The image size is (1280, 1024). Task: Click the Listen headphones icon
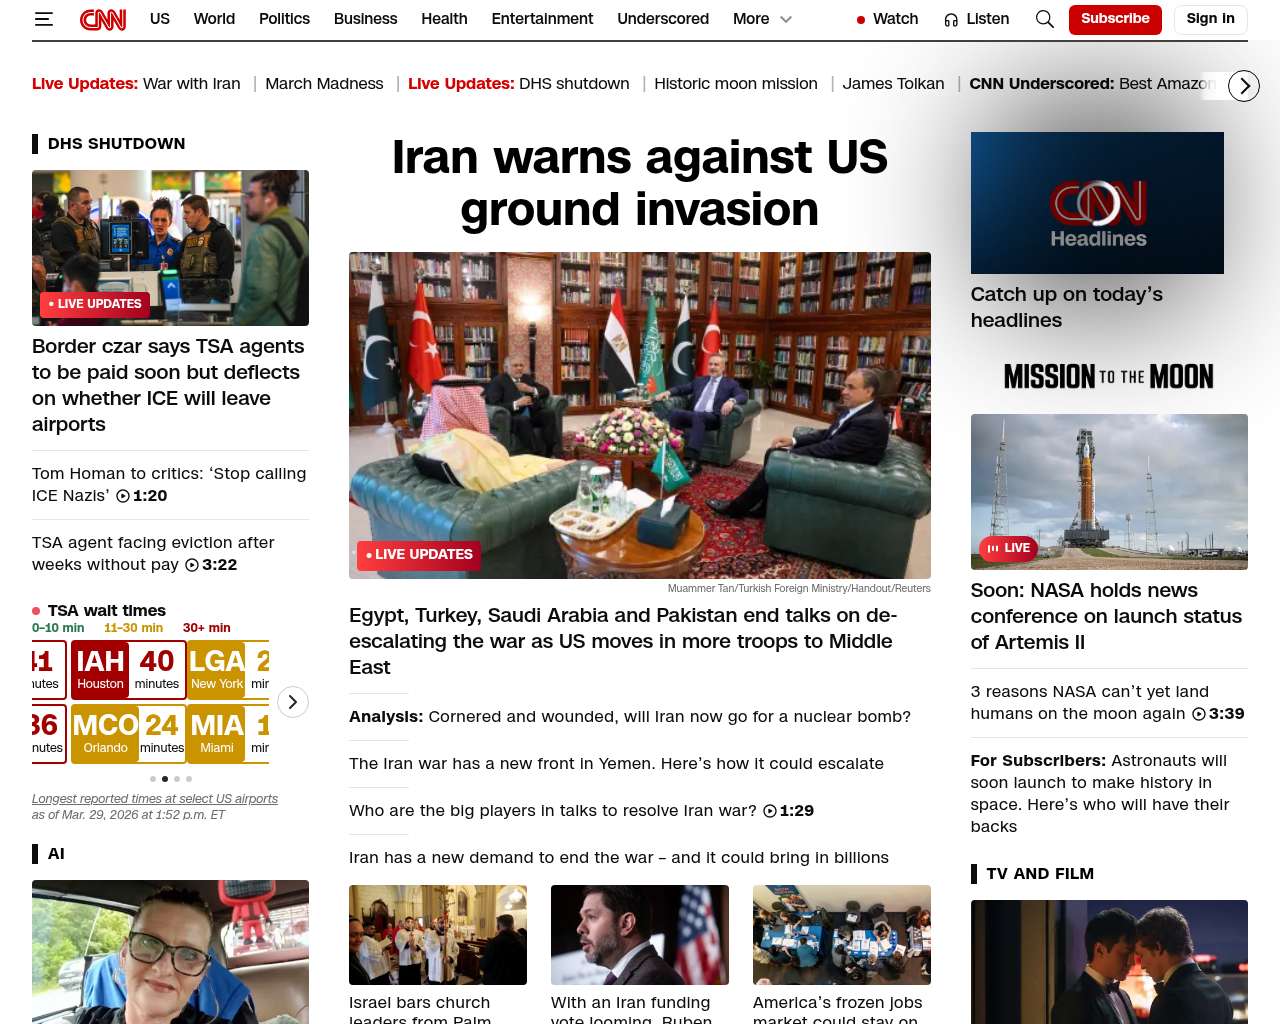click(x=951, y=19)
